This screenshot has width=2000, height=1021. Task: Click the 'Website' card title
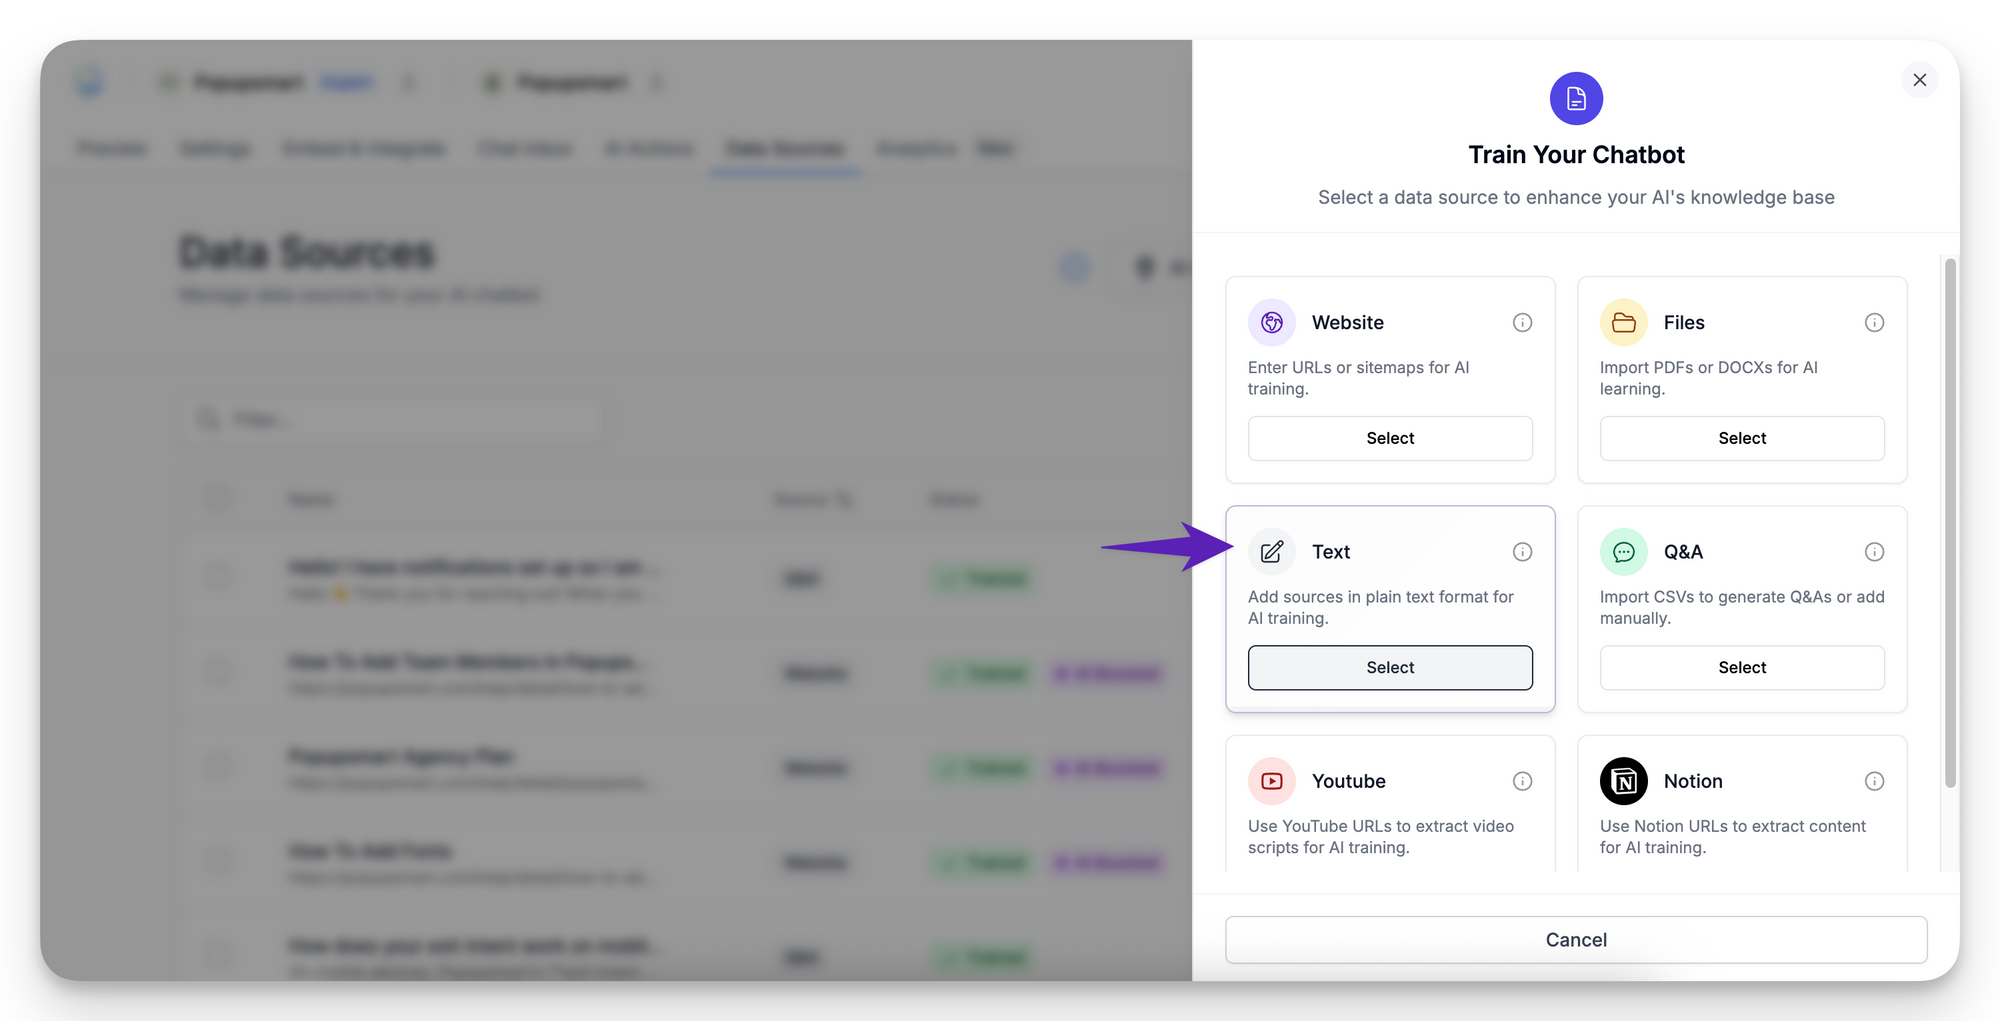click(x=1348, y=322)
